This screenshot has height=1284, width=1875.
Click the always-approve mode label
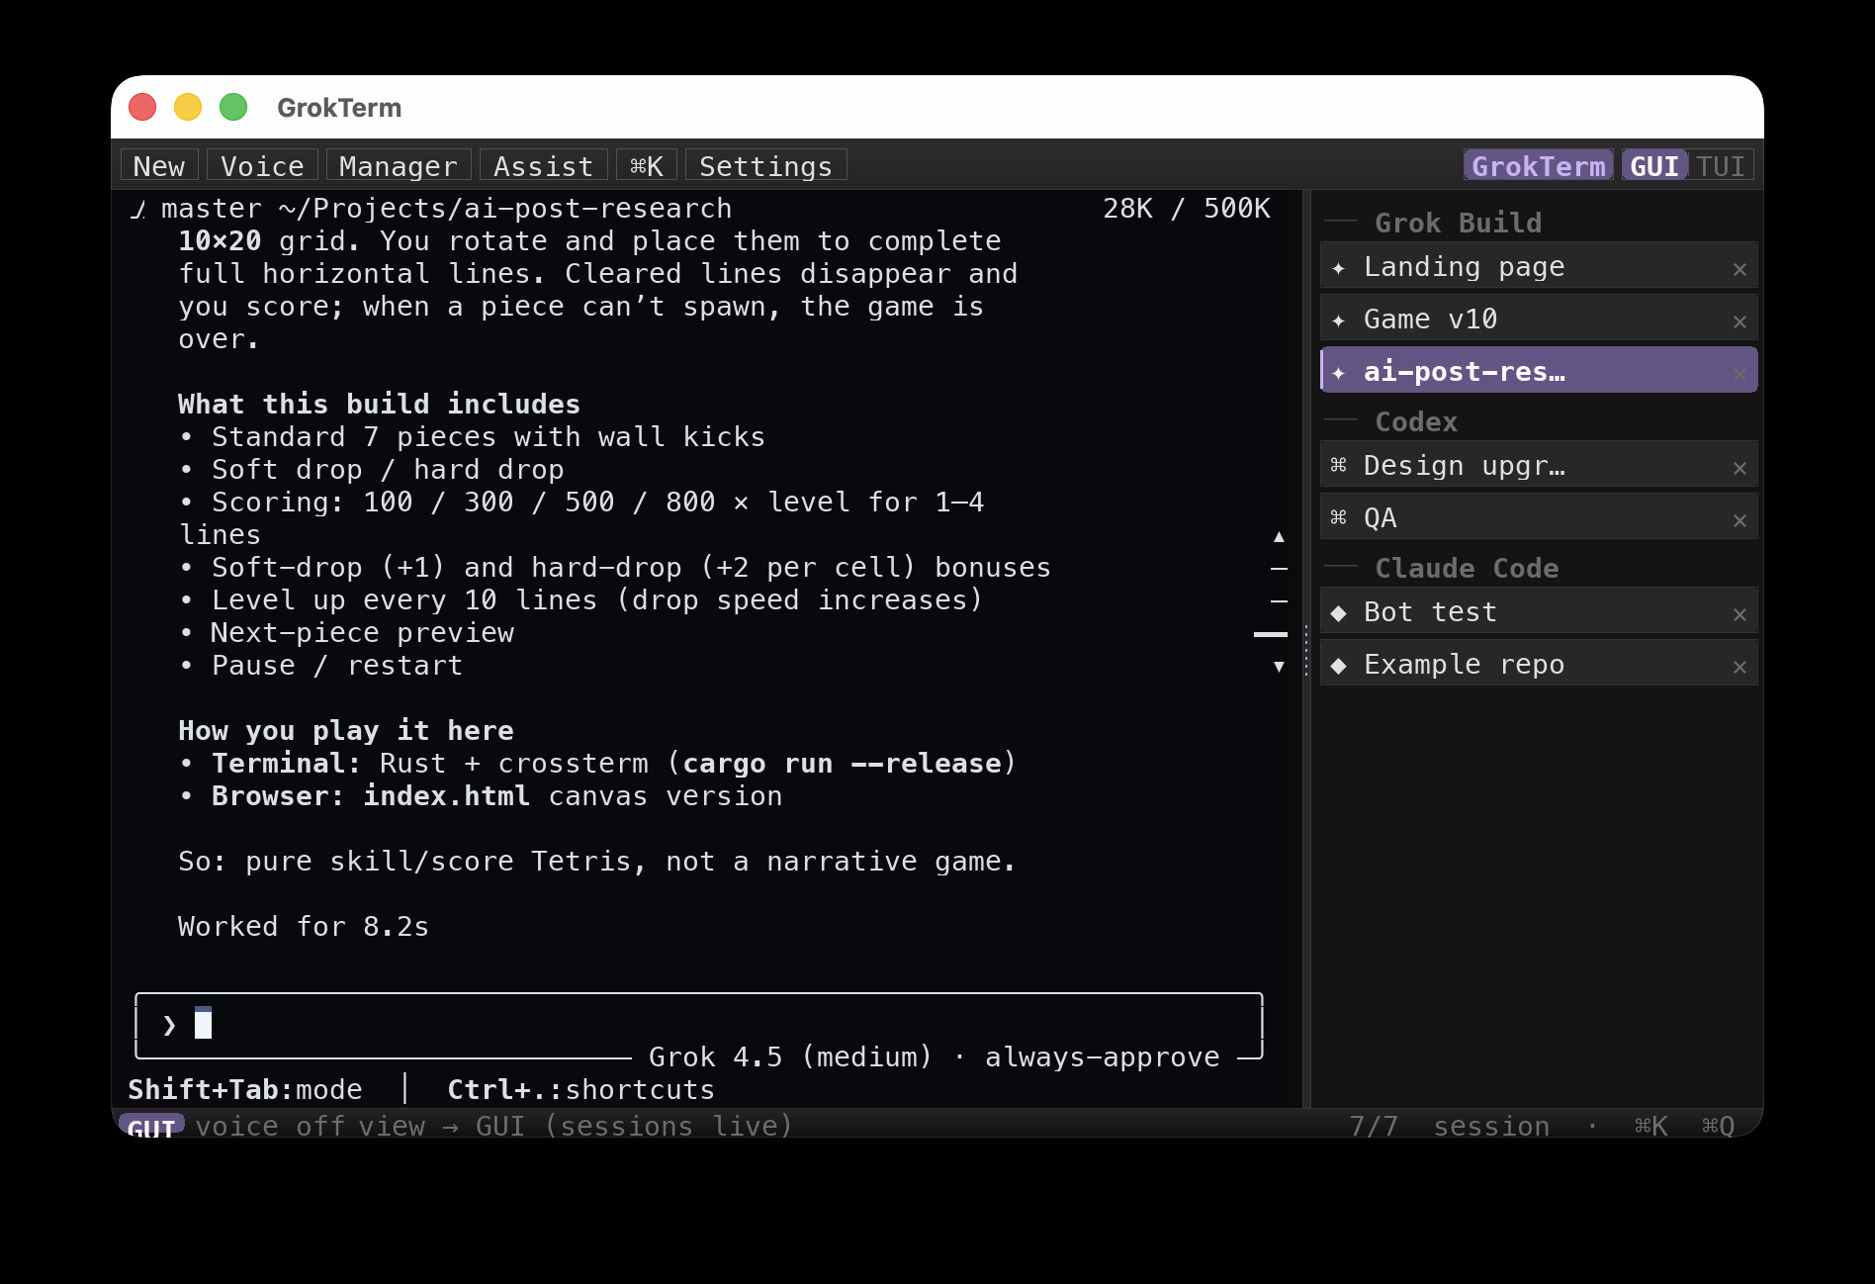(x=1102, y=1057)
